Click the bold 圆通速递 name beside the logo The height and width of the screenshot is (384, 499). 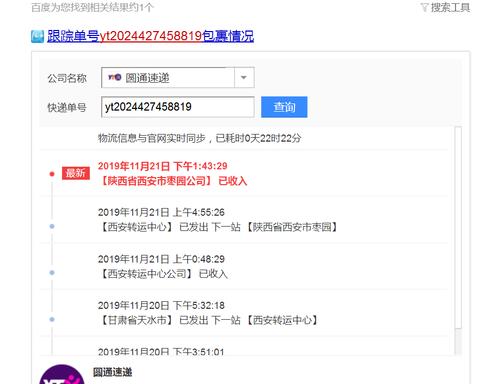point(113,372)
